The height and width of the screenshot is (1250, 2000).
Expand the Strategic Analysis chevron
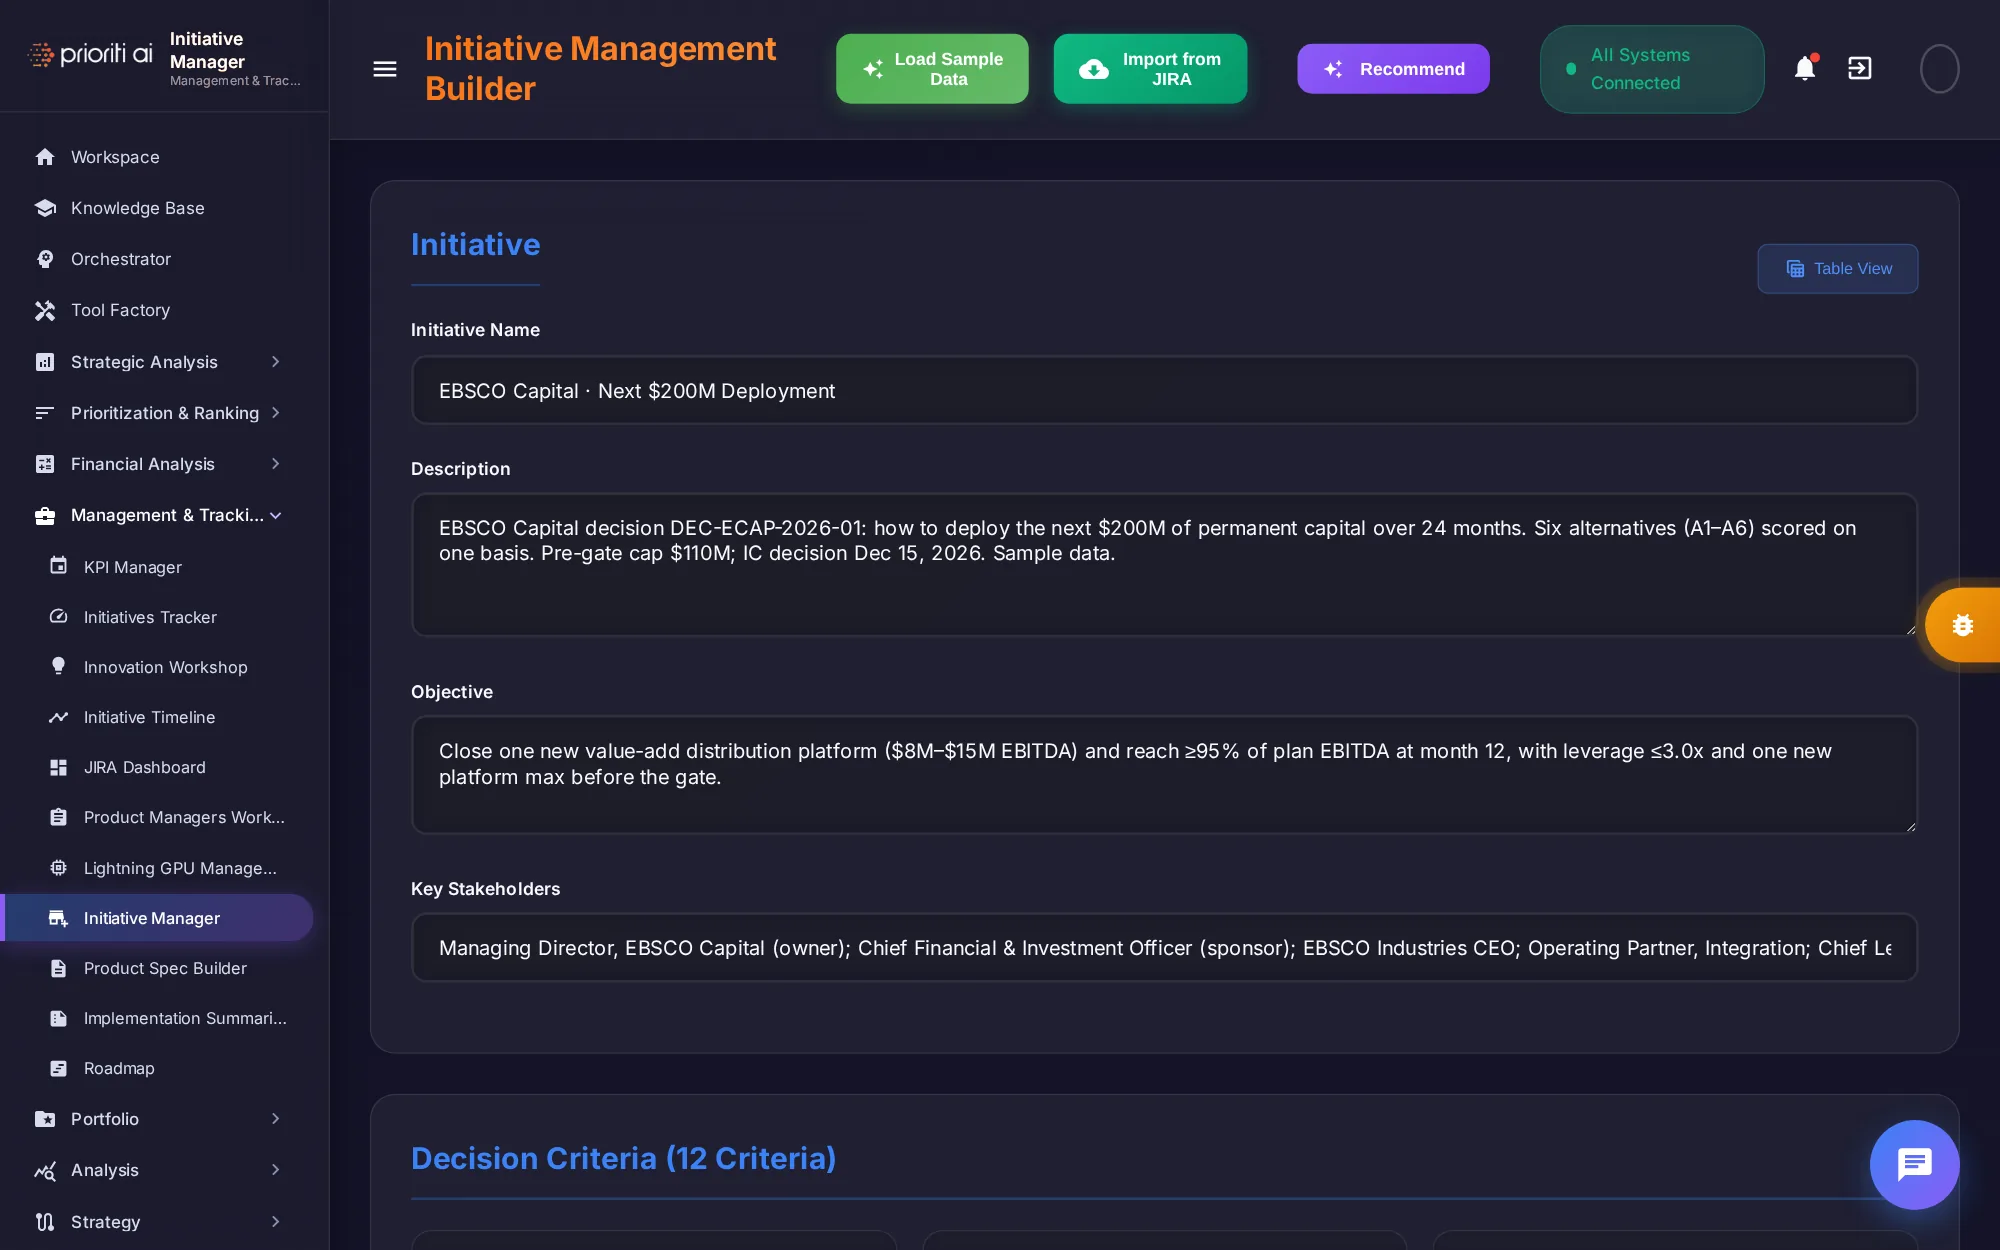pyautogui.click(x=275, y=361)
